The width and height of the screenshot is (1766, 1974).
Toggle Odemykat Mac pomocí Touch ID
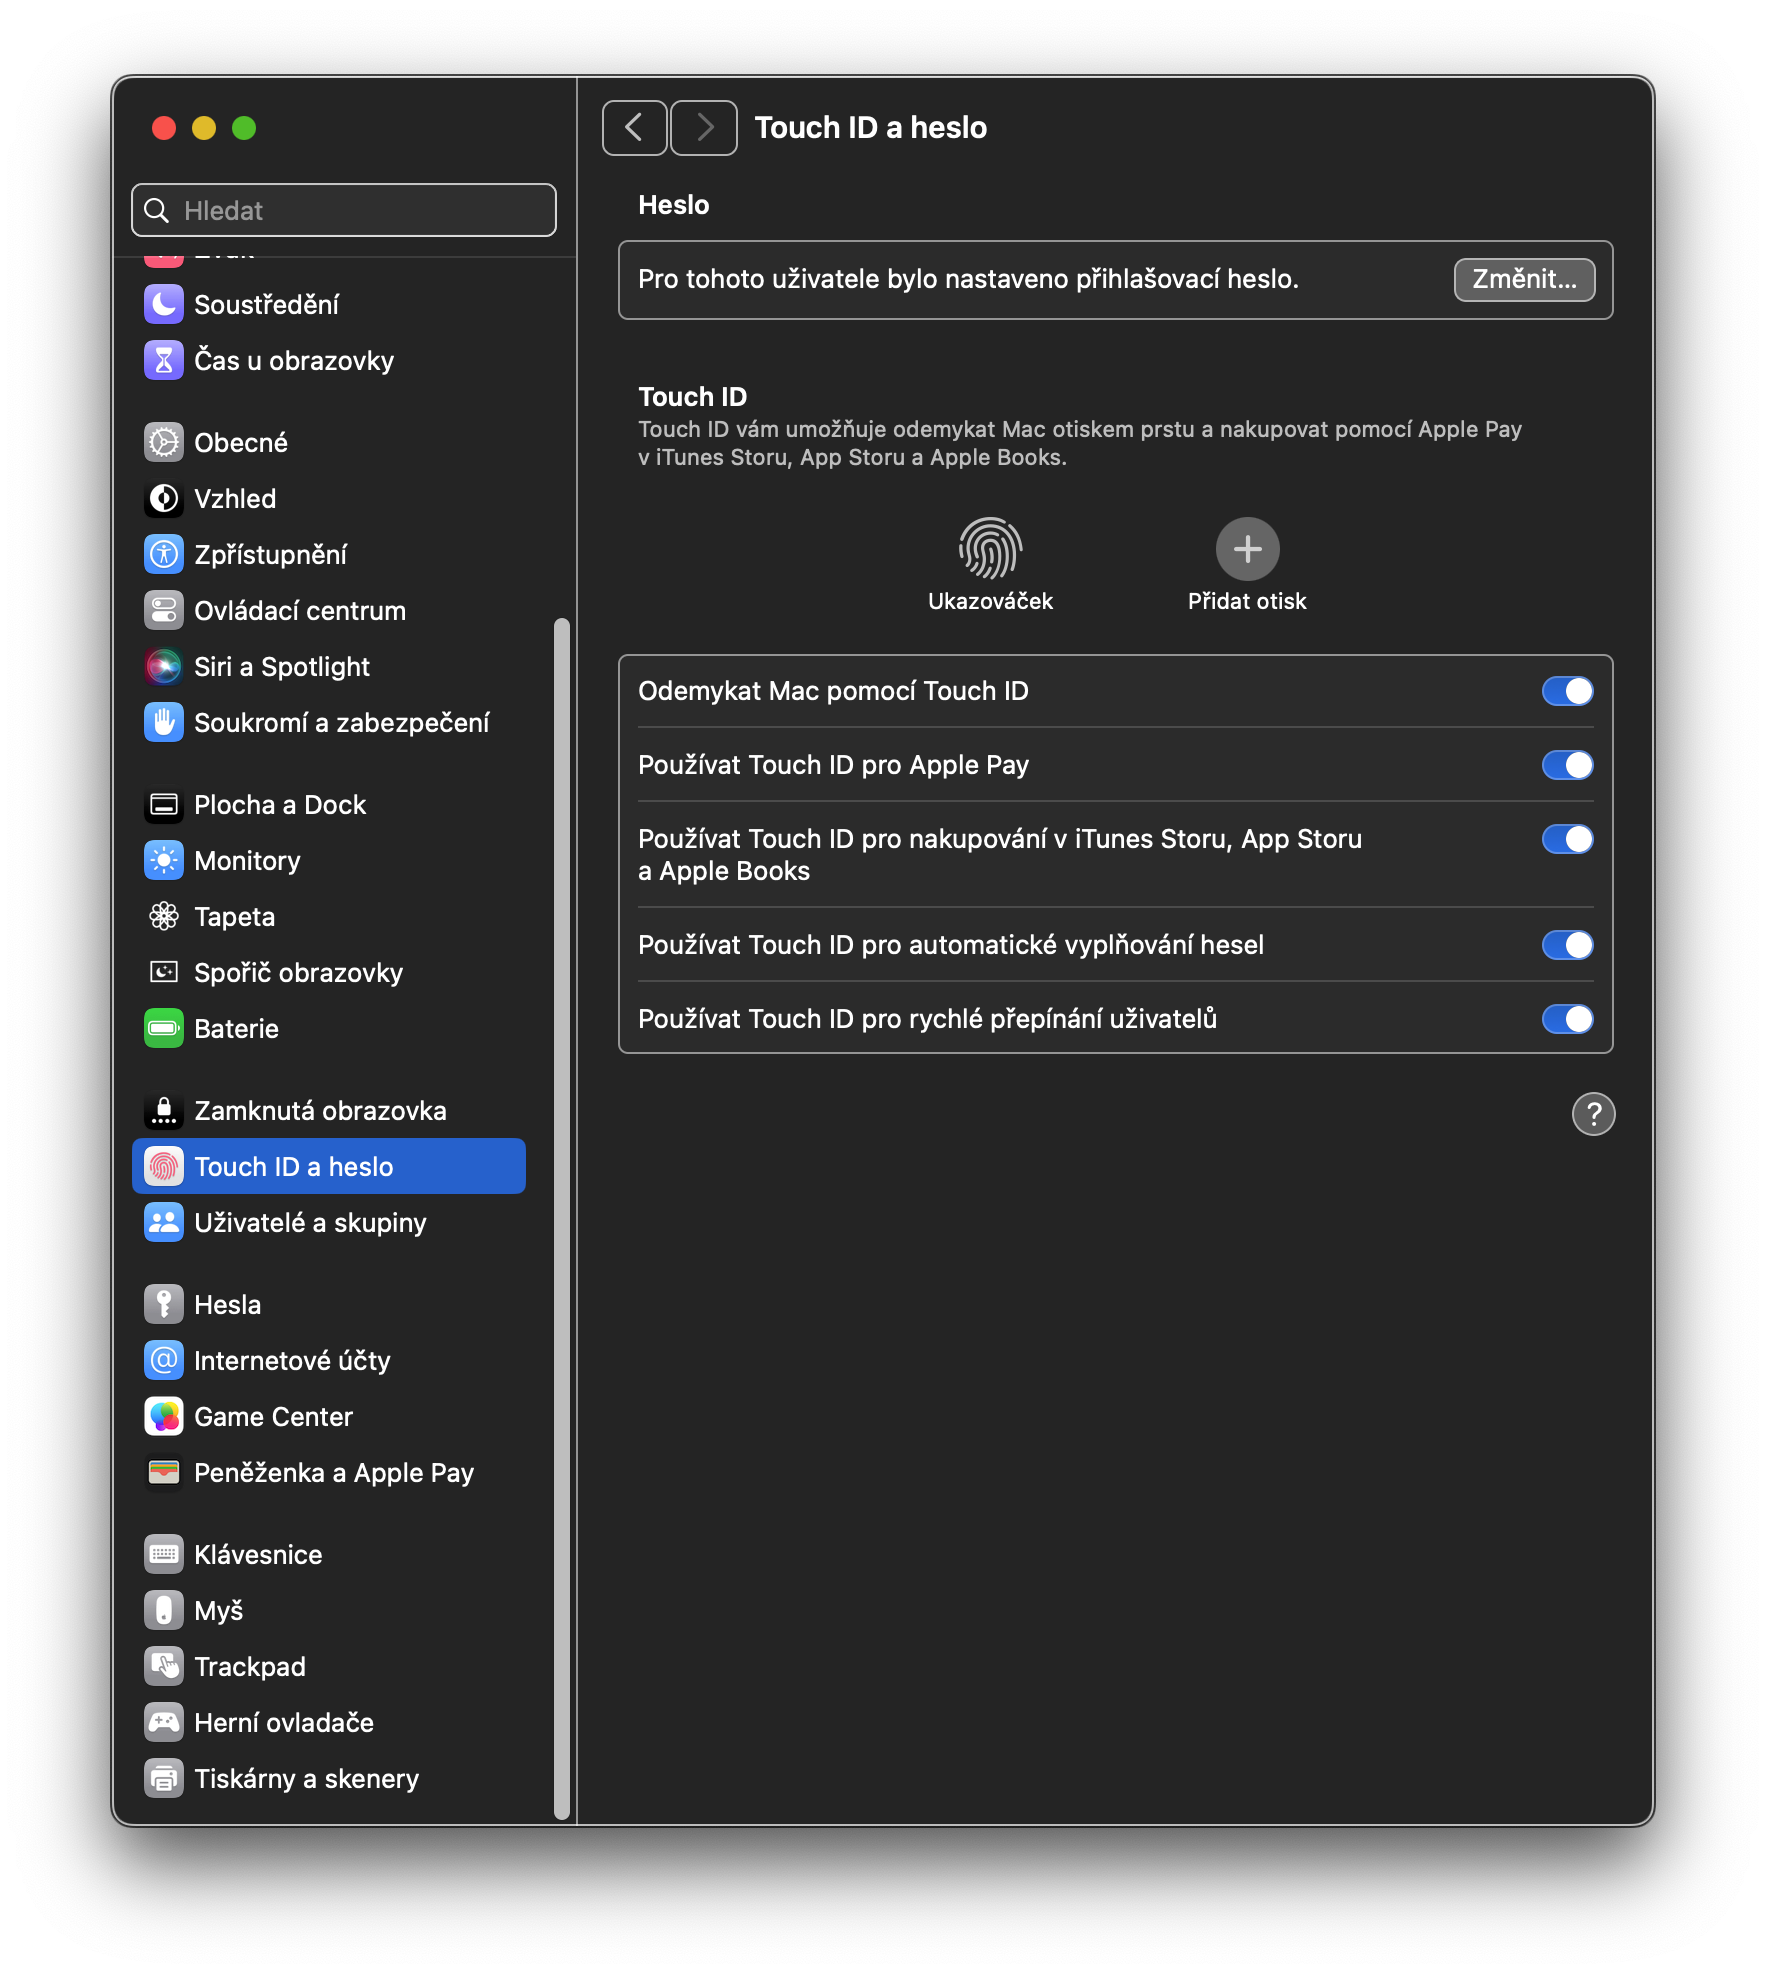1567,691
